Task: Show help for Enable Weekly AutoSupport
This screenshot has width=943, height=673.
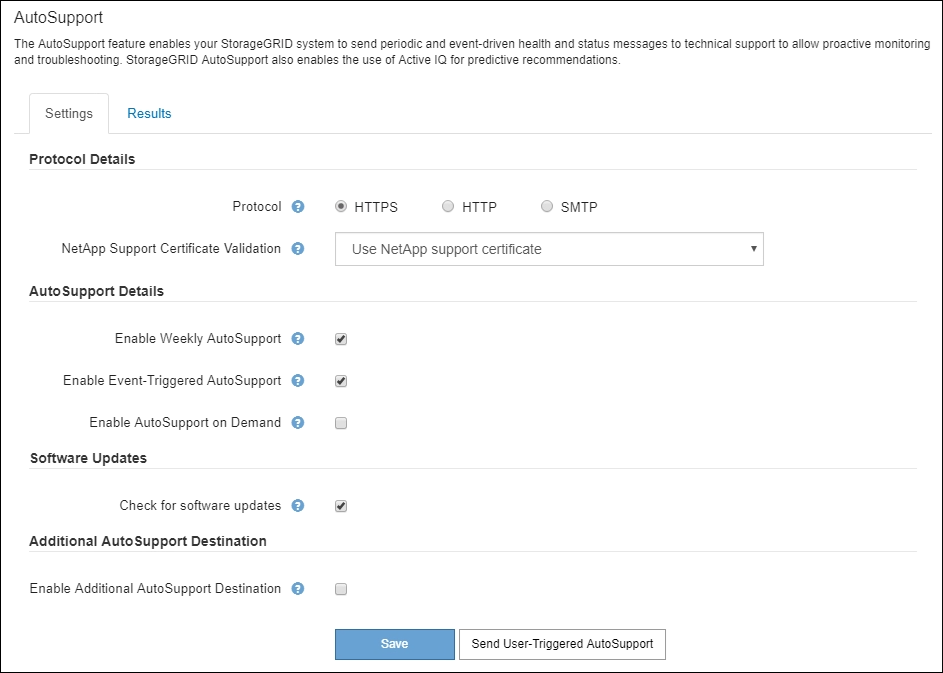Action: click(x=298, y=339)
